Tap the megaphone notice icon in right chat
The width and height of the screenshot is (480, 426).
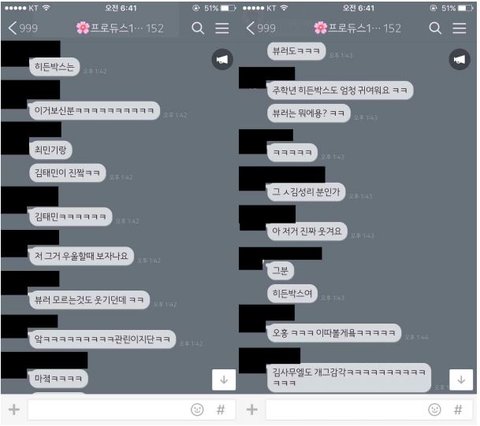click(459, 59)
